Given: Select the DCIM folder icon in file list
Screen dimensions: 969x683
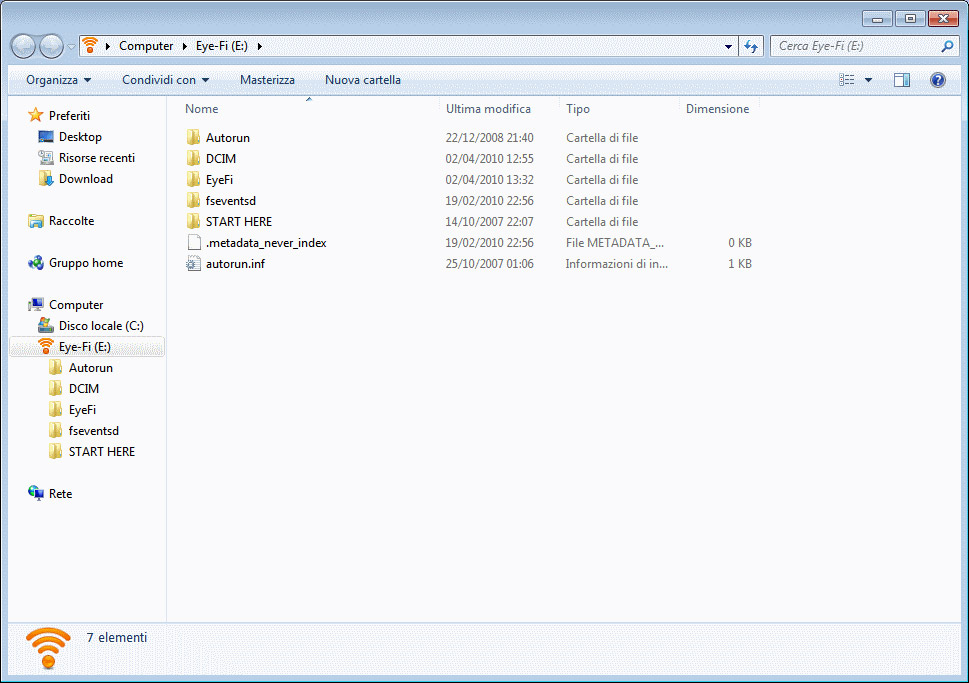Looking at the screenshot, I should pos(193,159).
